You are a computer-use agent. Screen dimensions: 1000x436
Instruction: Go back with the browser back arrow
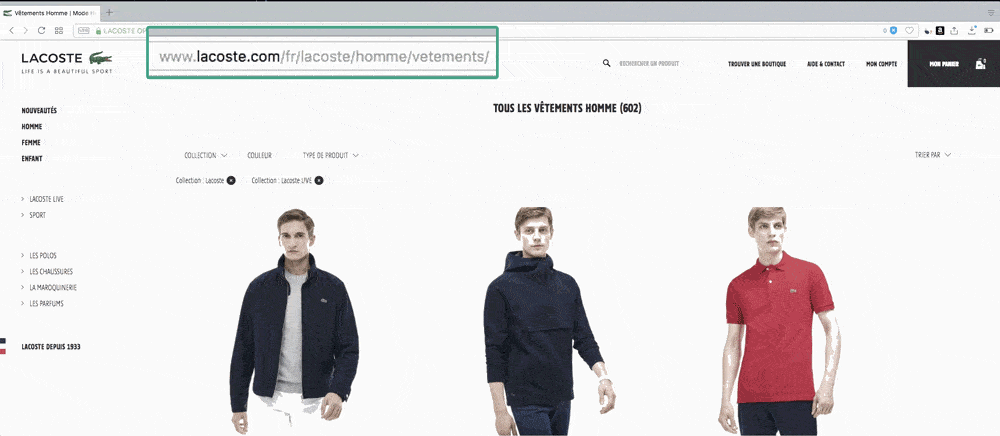click(11, 30)
